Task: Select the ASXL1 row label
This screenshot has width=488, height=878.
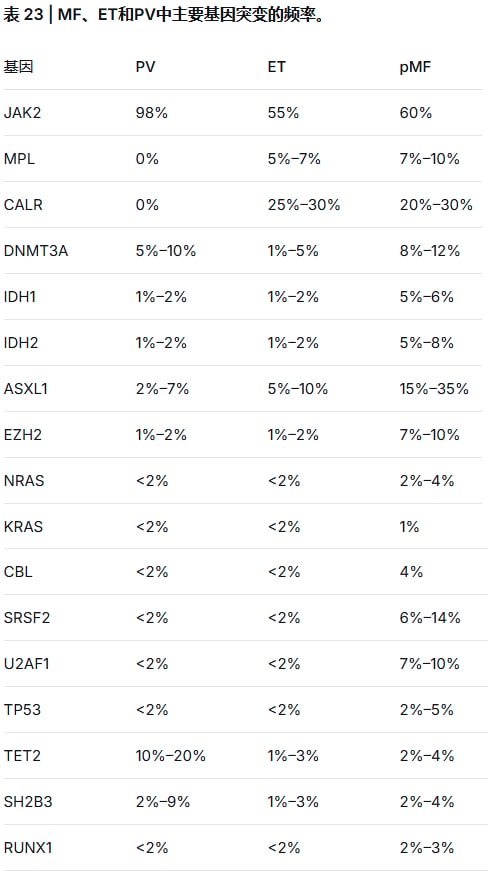Action: [26, 388]
